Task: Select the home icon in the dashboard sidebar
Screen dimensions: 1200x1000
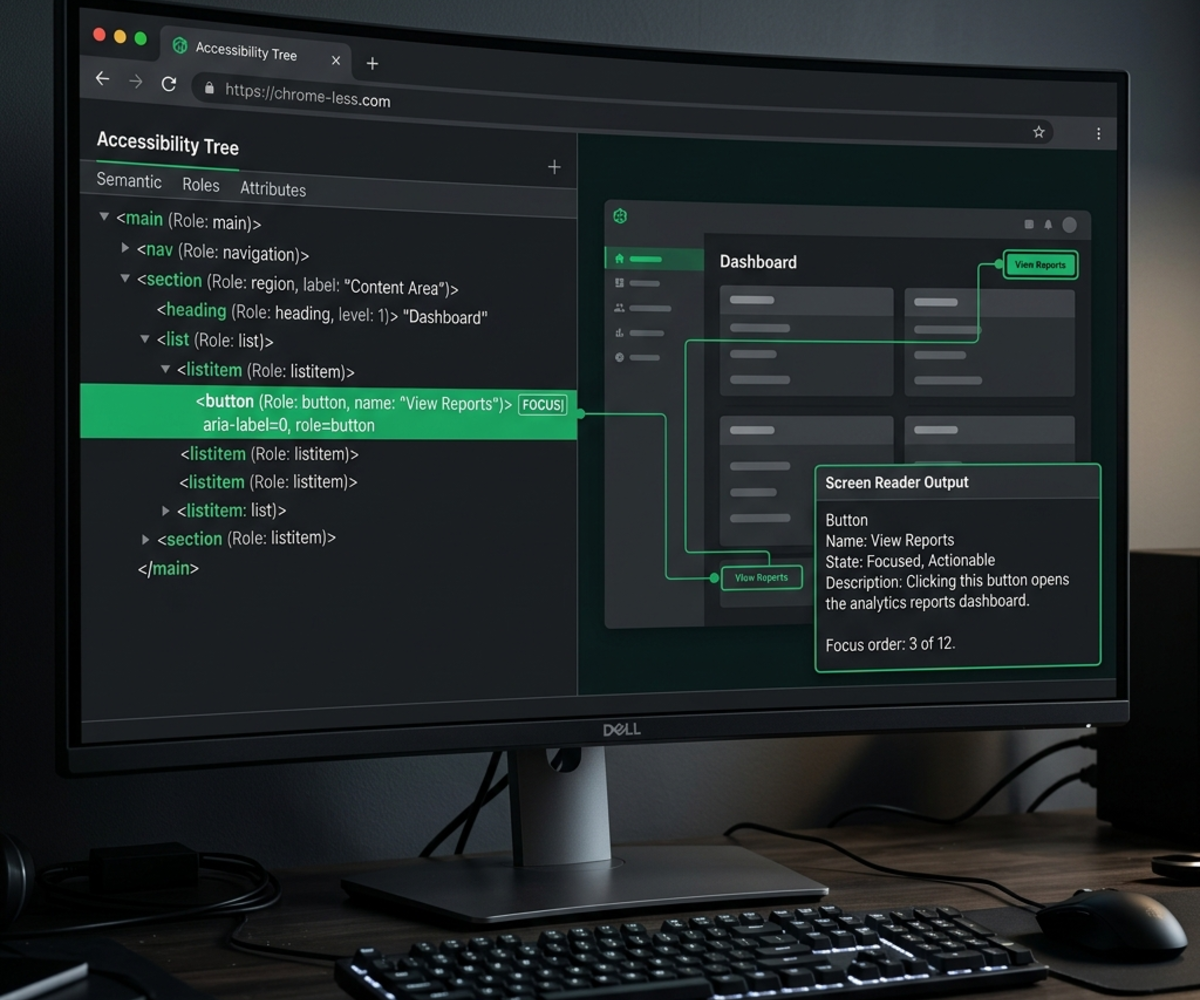Action: tap(619, 259)
